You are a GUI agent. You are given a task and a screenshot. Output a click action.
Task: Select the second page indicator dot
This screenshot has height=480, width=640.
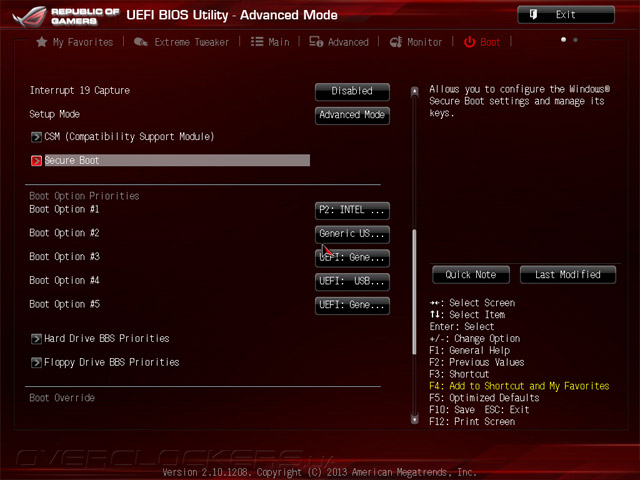[575, 40]
